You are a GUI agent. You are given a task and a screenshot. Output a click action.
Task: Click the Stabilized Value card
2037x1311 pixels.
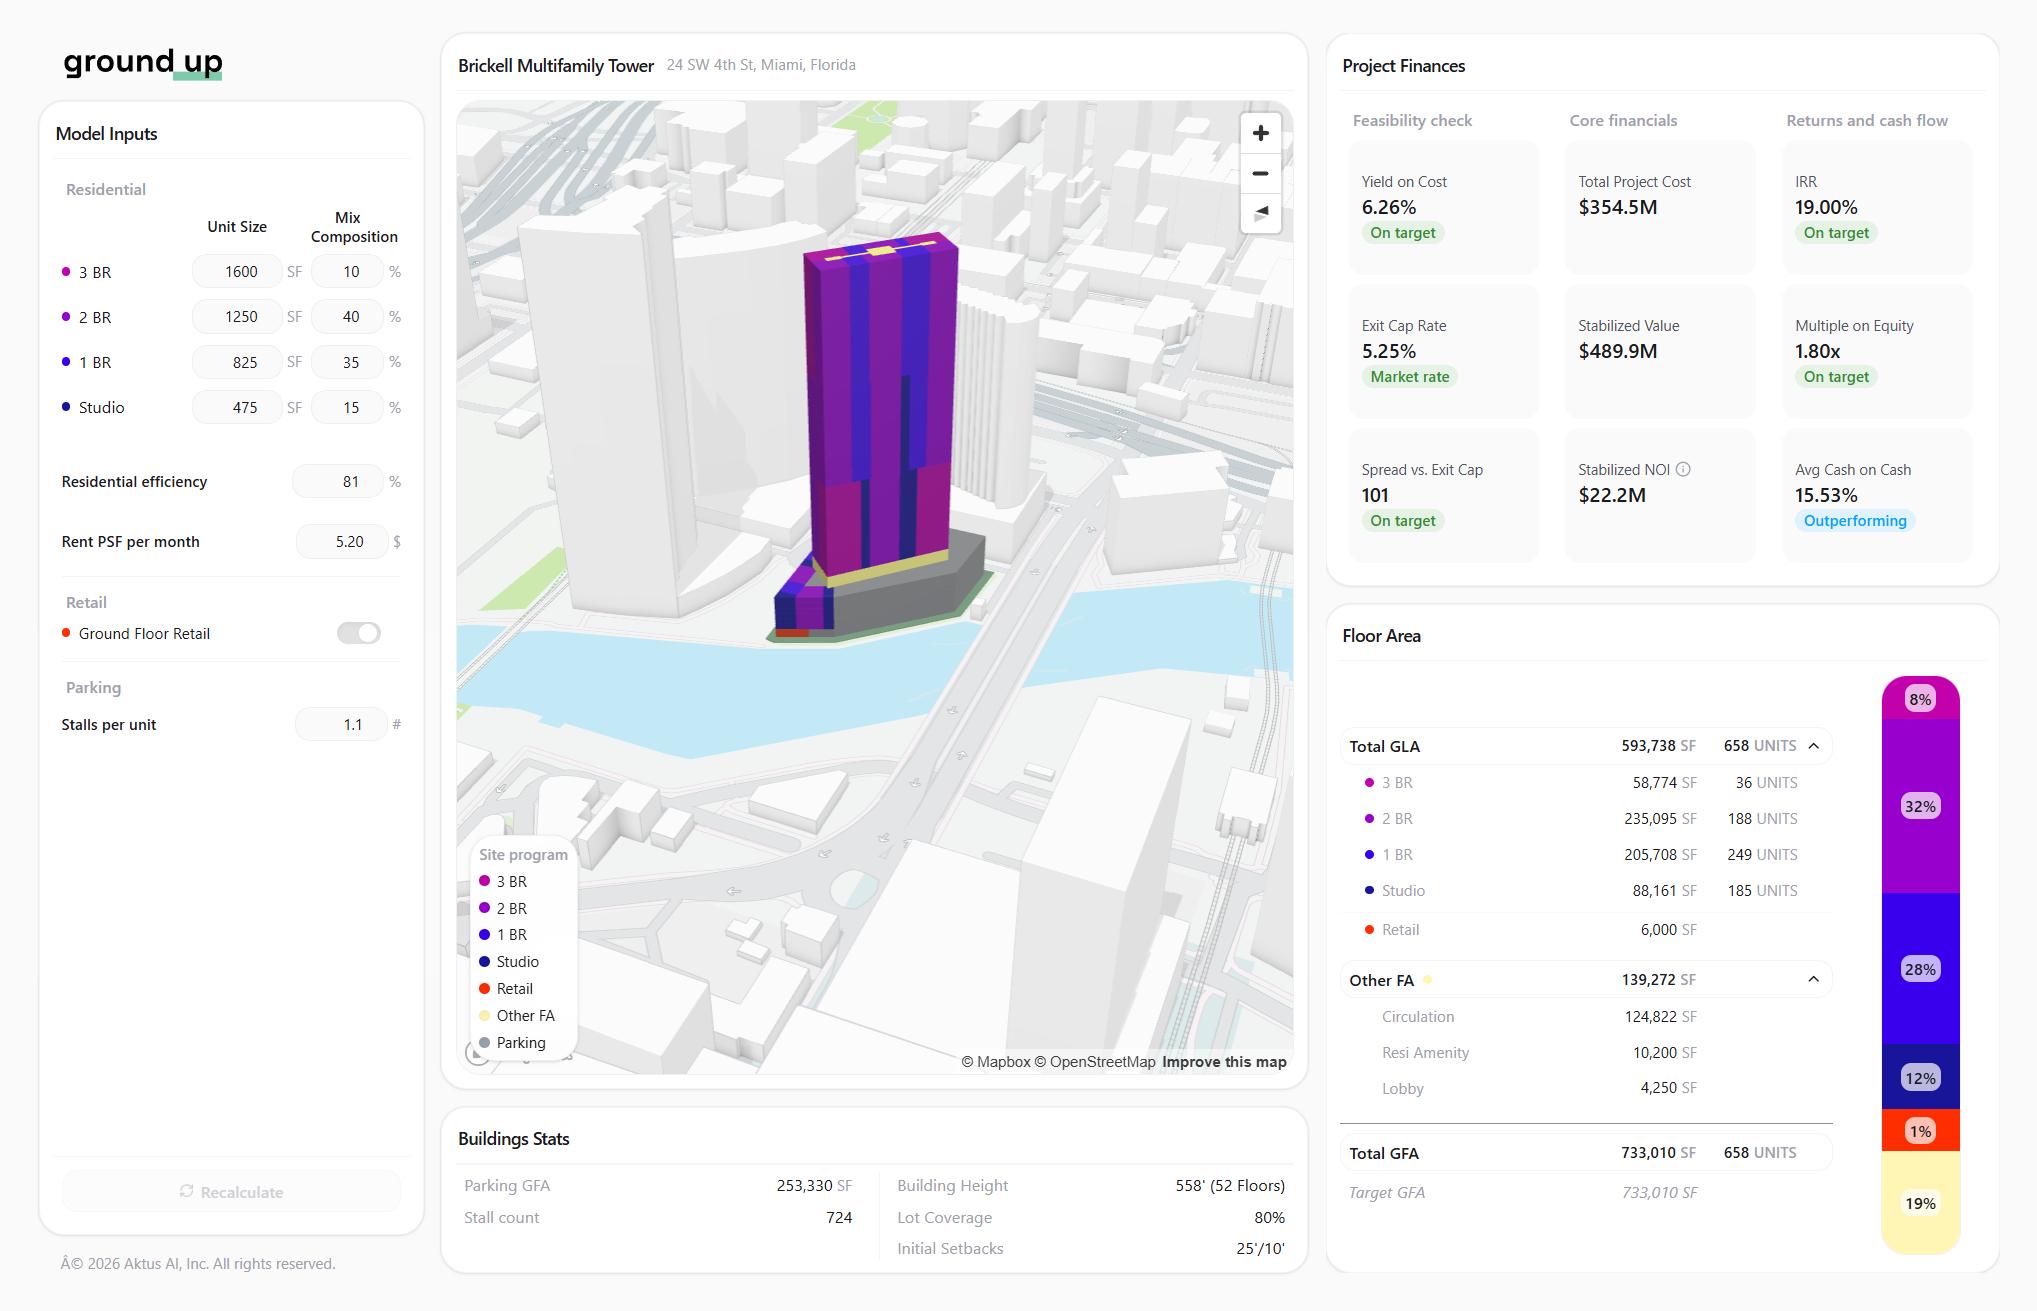click(1660, 351)
